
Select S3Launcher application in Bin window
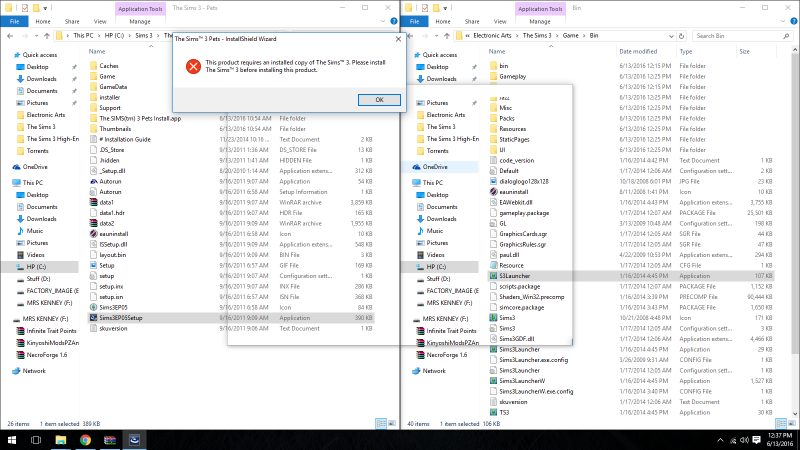click(x=631, y=276)
